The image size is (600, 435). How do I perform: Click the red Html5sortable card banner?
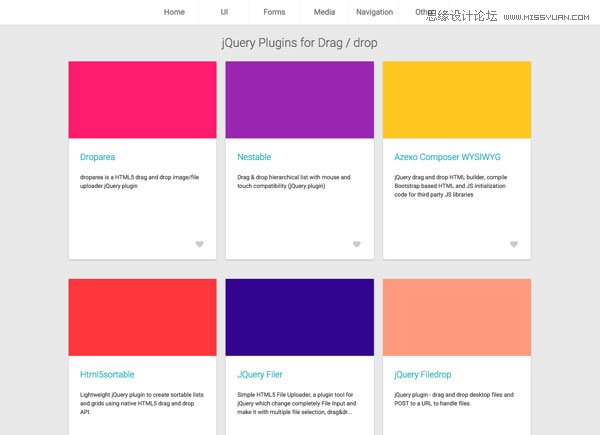[x=142, y=317]
